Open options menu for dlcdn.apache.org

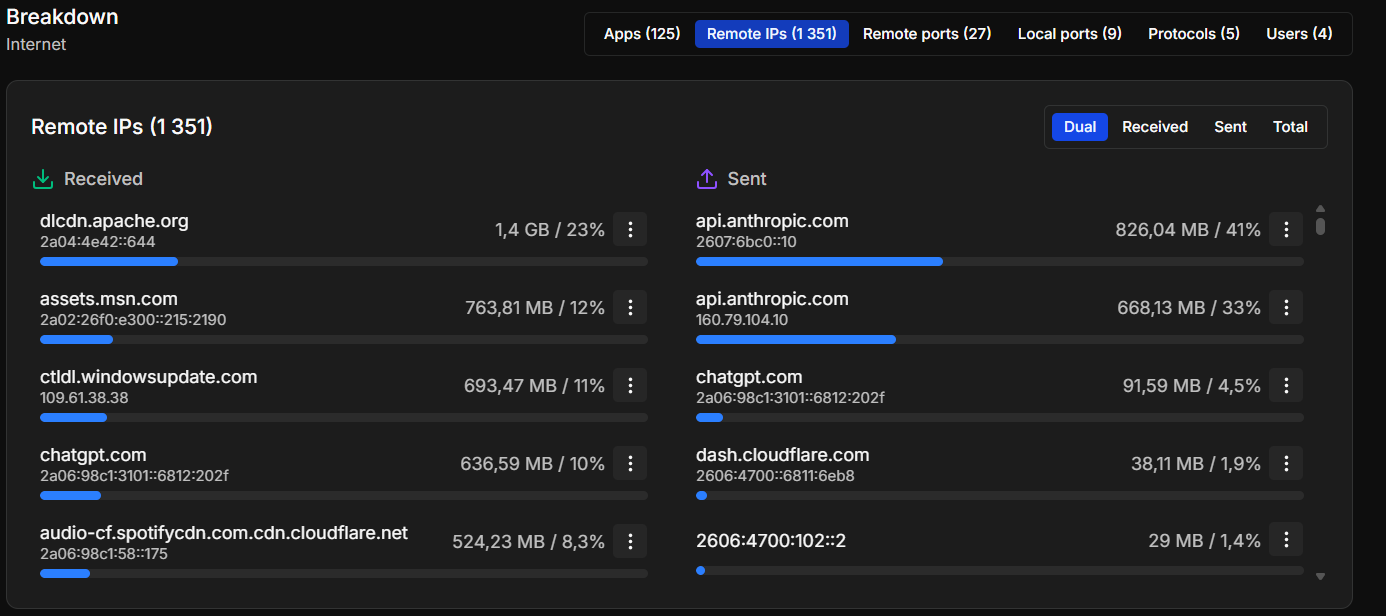click(x=630, y=230)
